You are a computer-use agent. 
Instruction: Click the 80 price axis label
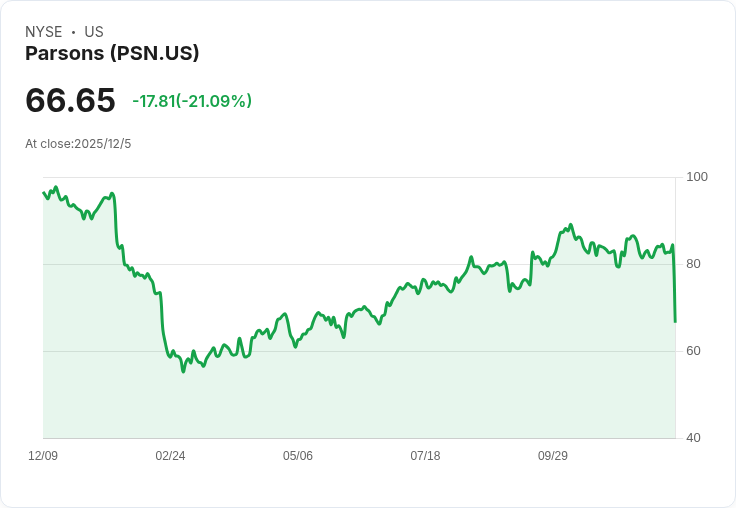(x=693, y=264)
